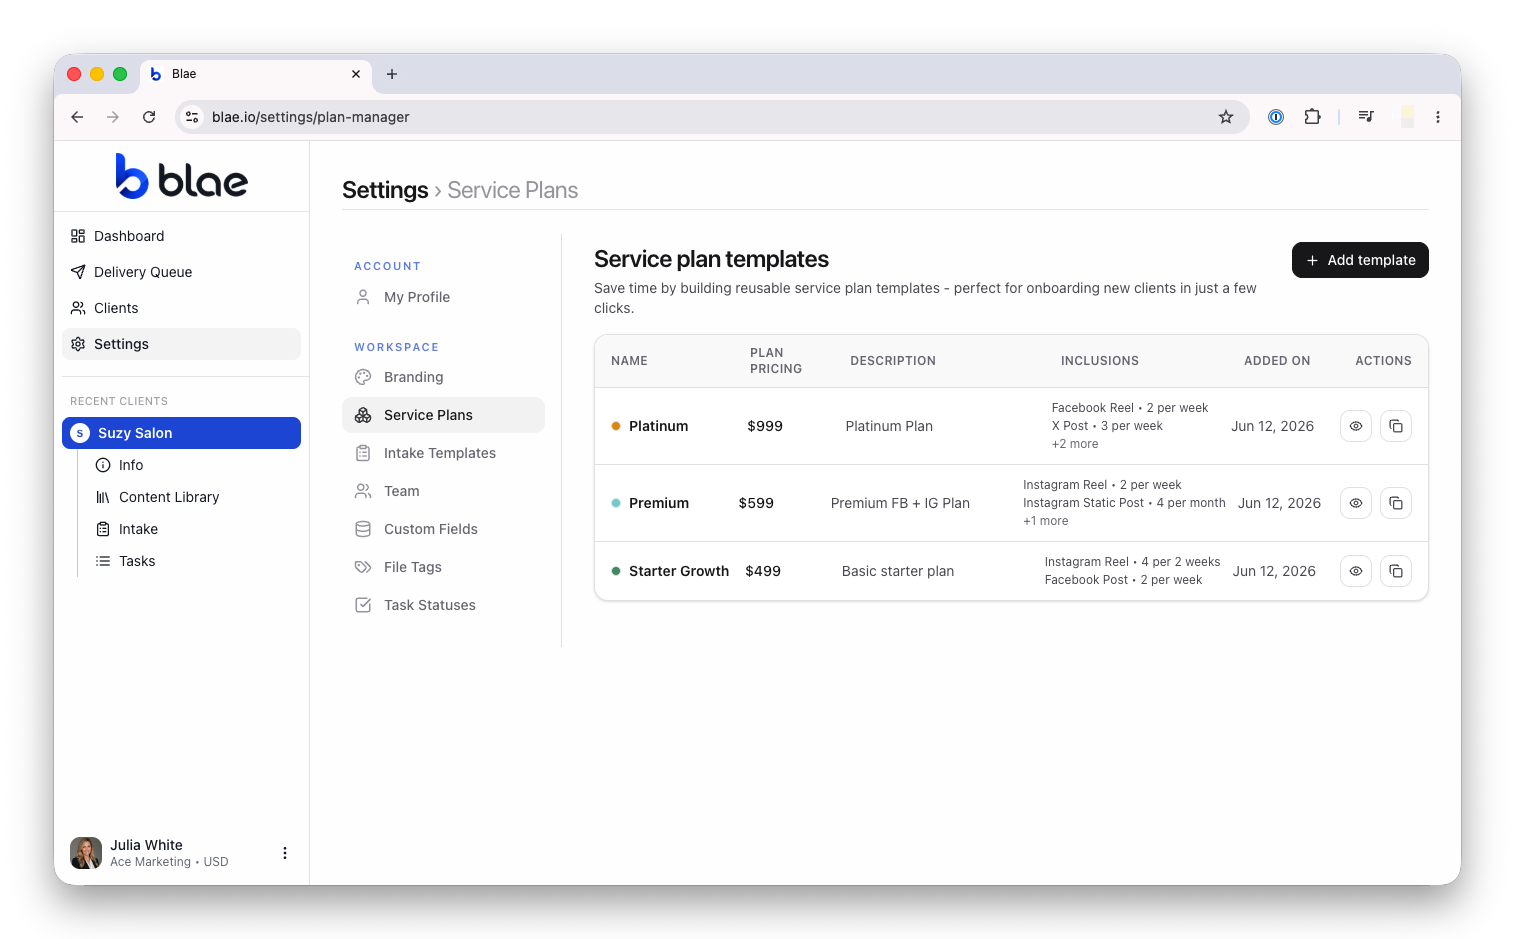Click the green Starter Growth color dot

[616, 571]
